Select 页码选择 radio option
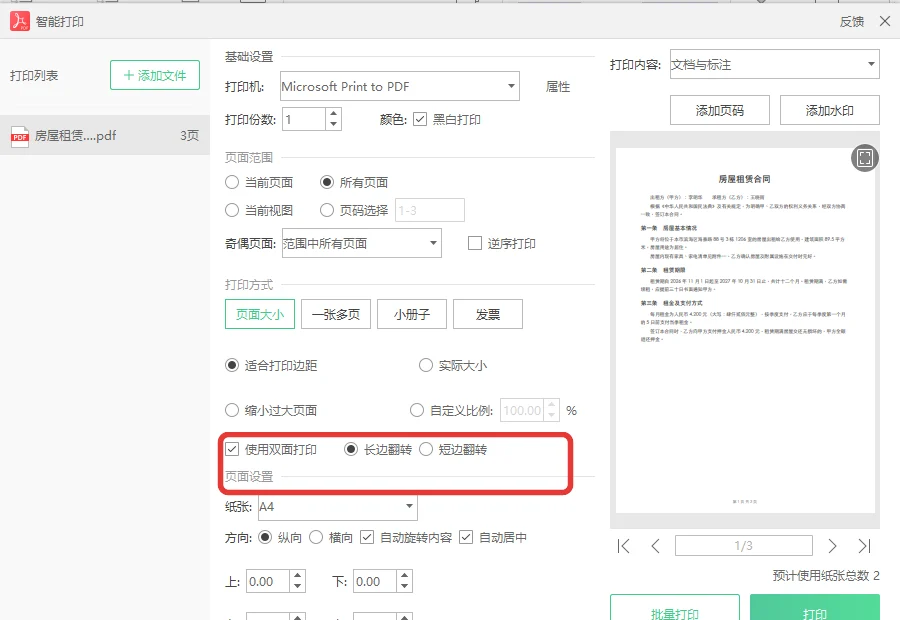 pos(327,210)
